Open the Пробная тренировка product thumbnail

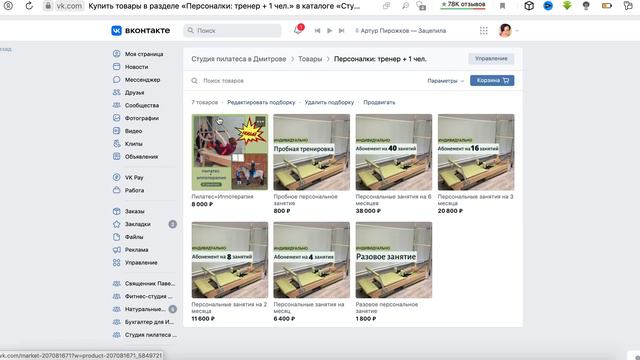tap(312, 152)
